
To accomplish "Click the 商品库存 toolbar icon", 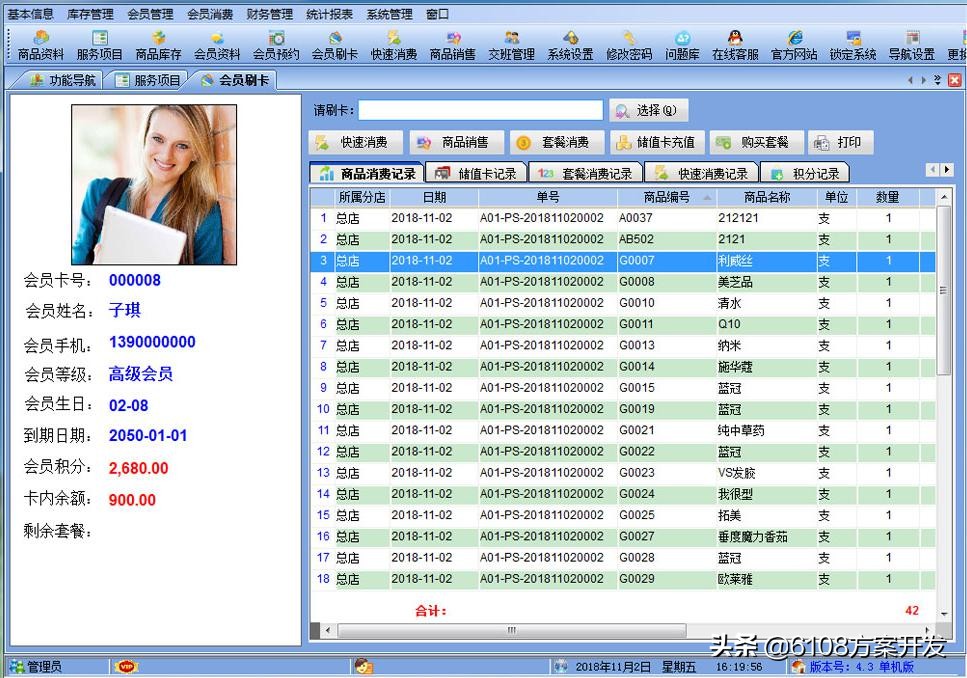I will pyautogui.click(x=158, y=45).
